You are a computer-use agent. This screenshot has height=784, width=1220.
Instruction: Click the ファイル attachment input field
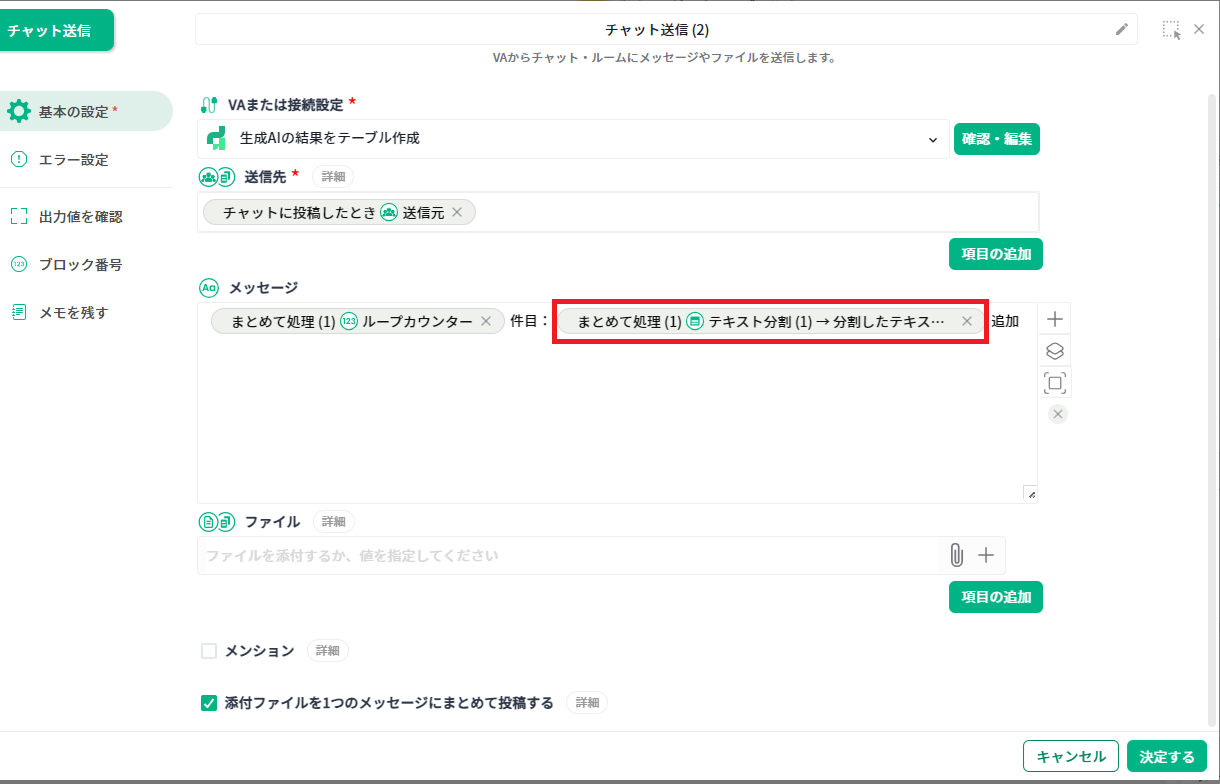pyautogui.click(x=570, y=556)
